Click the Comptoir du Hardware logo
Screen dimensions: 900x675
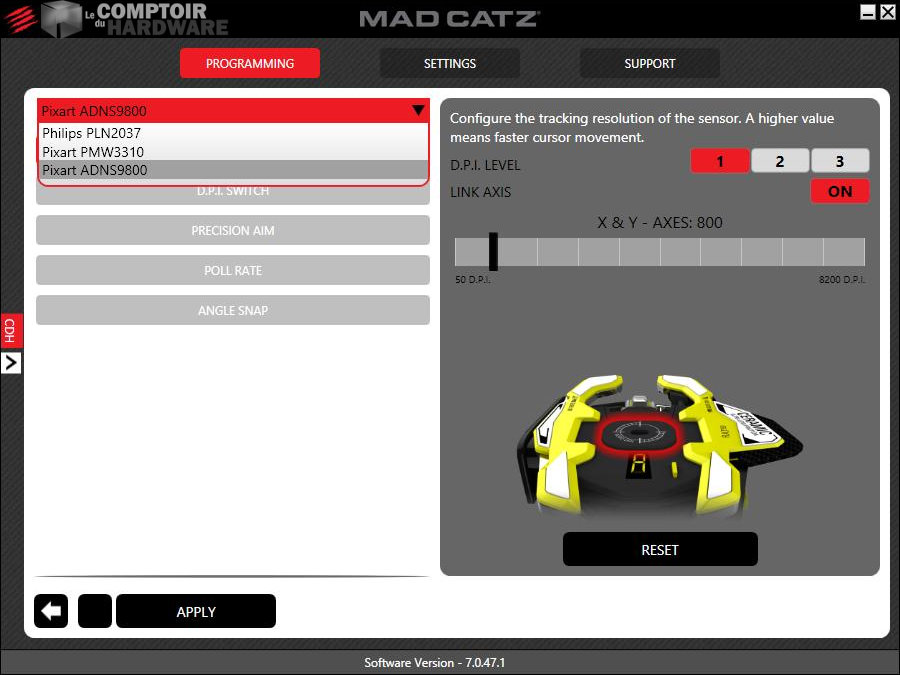coord(134,19)
